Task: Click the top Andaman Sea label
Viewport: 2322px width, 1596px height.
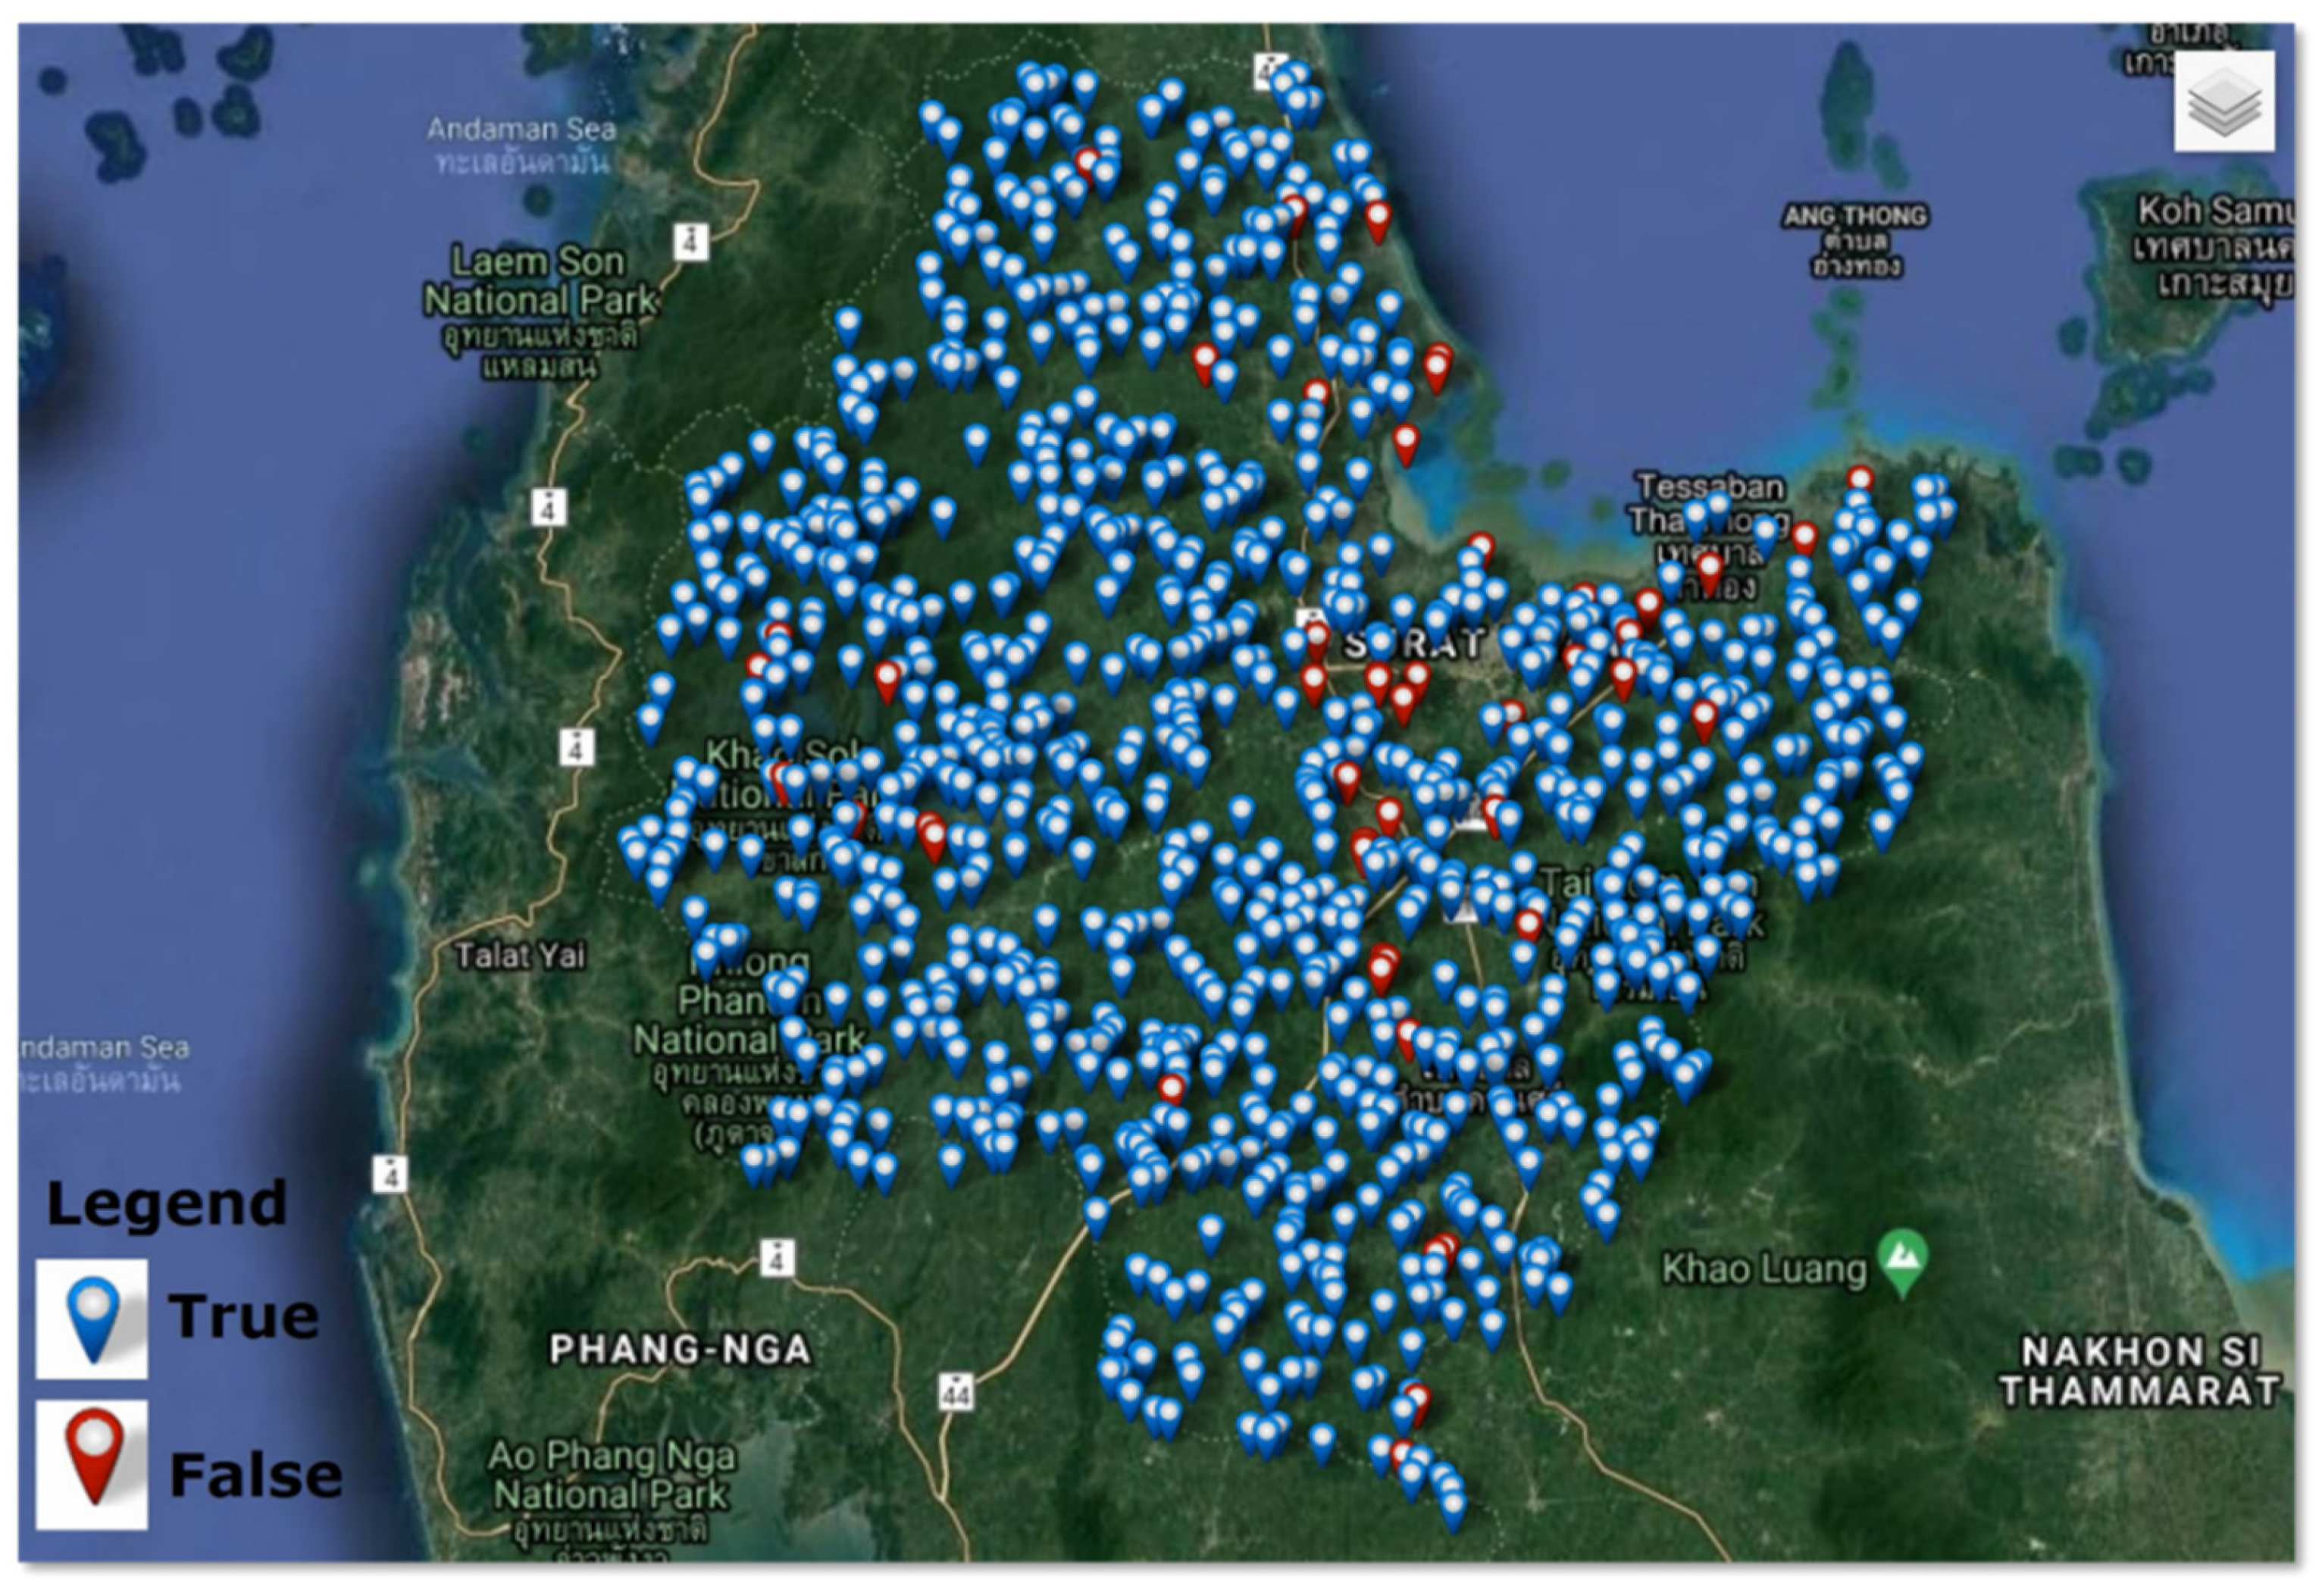Action: point(521,129)
